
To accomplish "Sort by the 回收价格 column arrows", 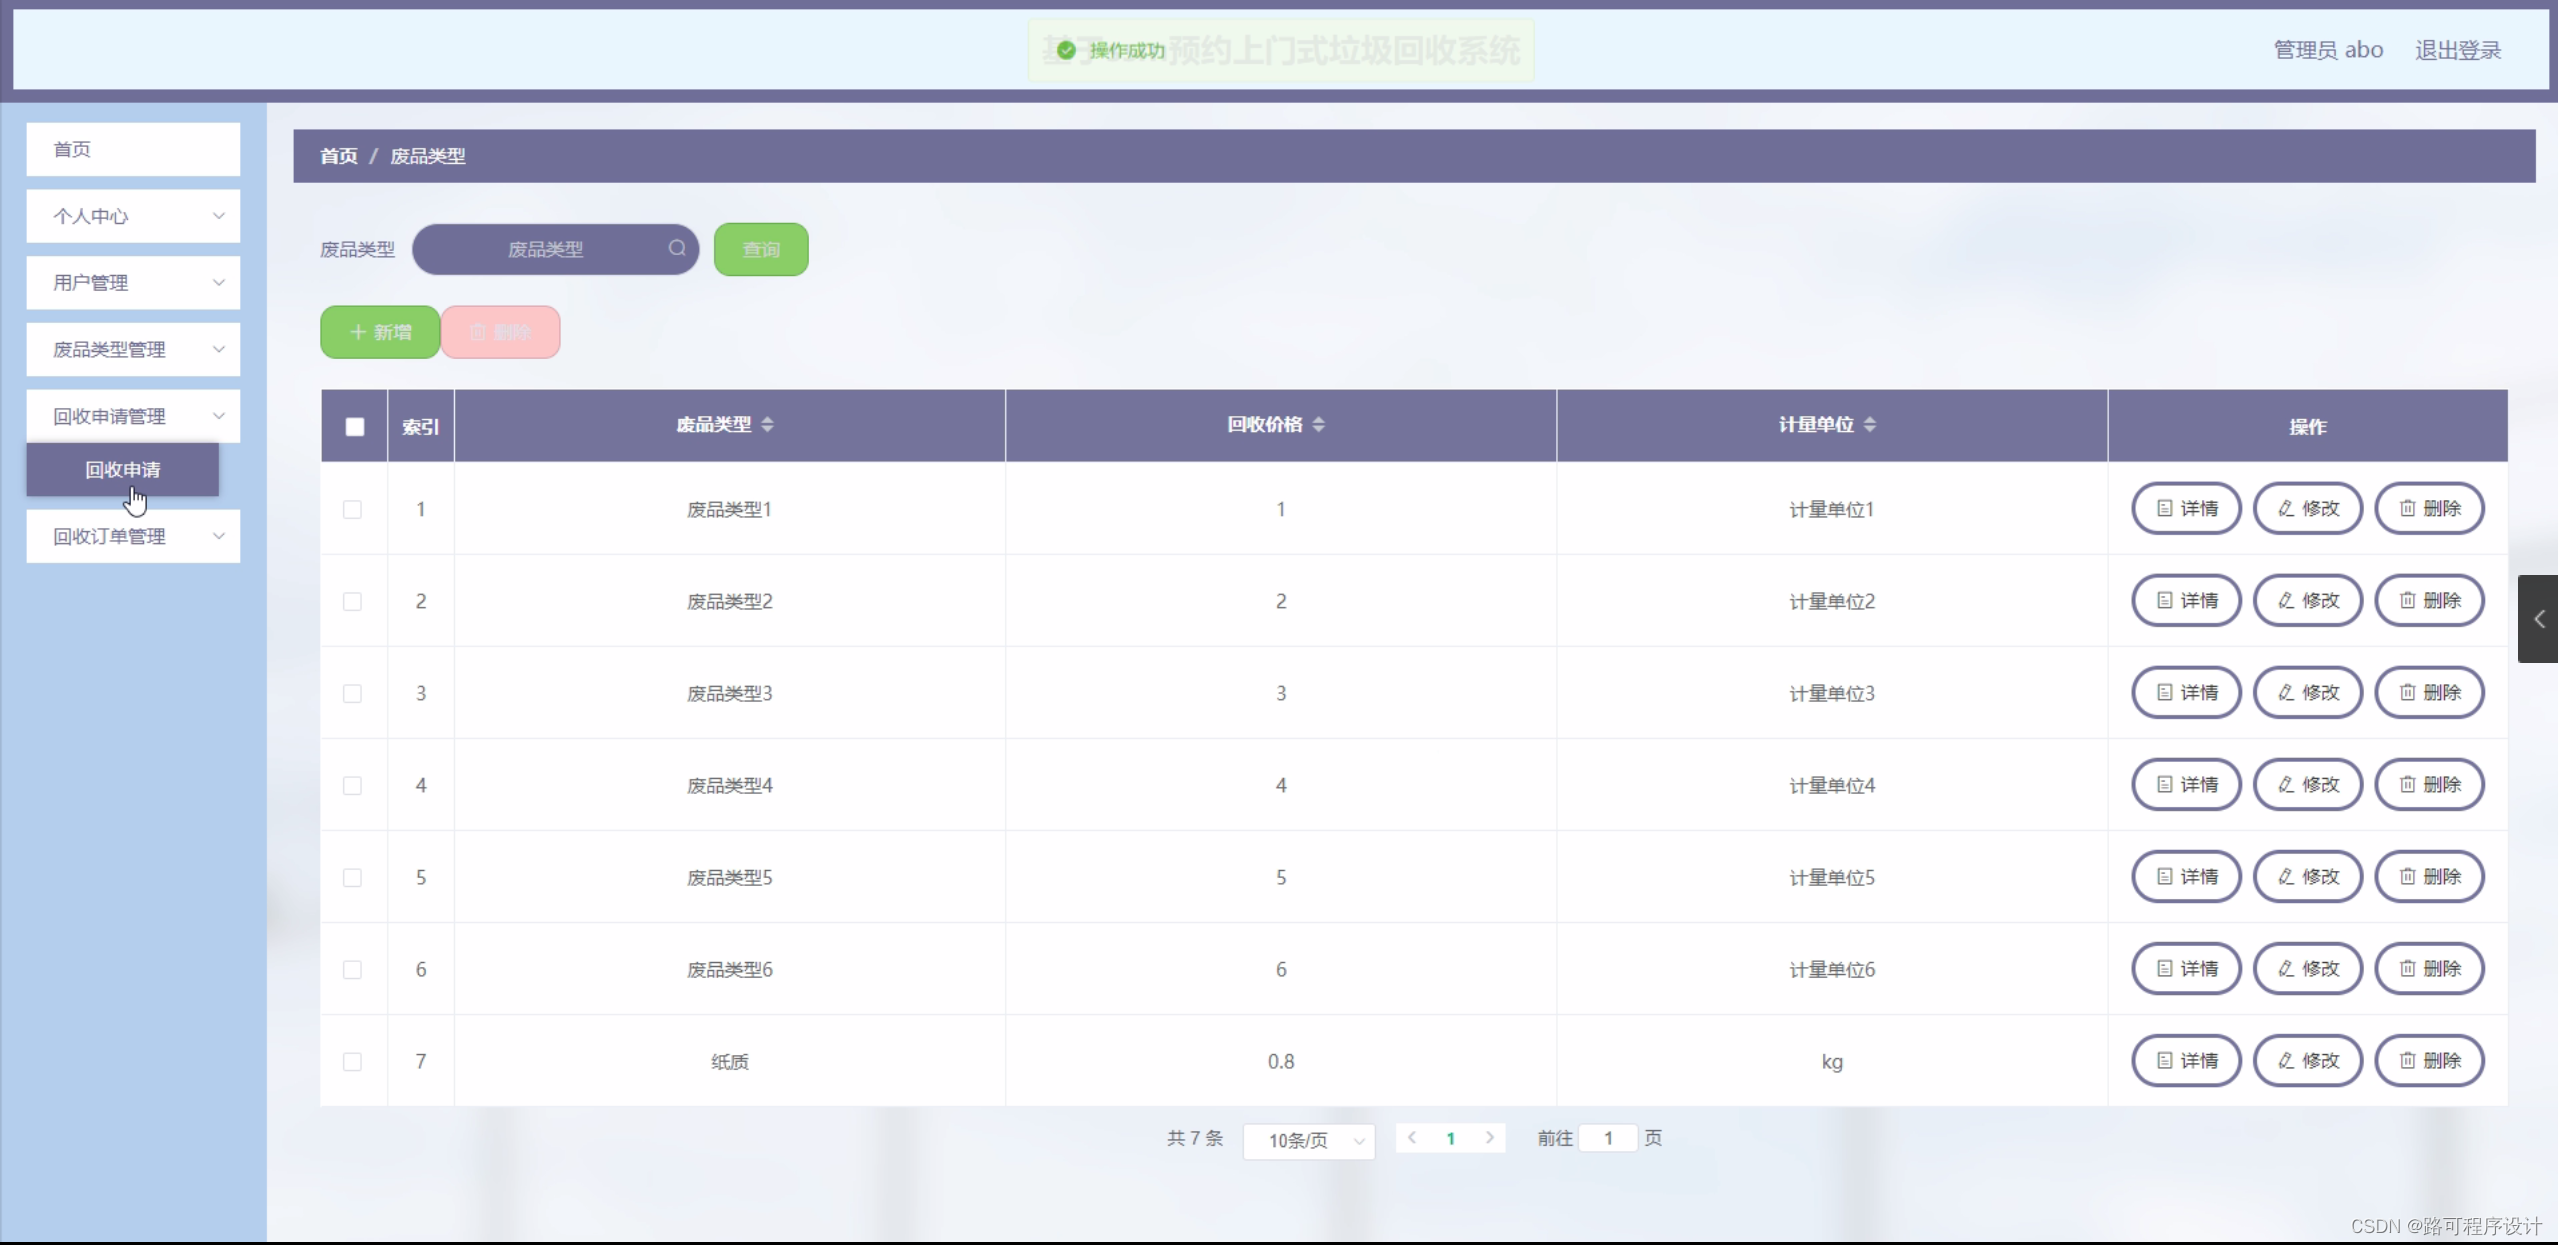I will click(x=1318, y=425).
